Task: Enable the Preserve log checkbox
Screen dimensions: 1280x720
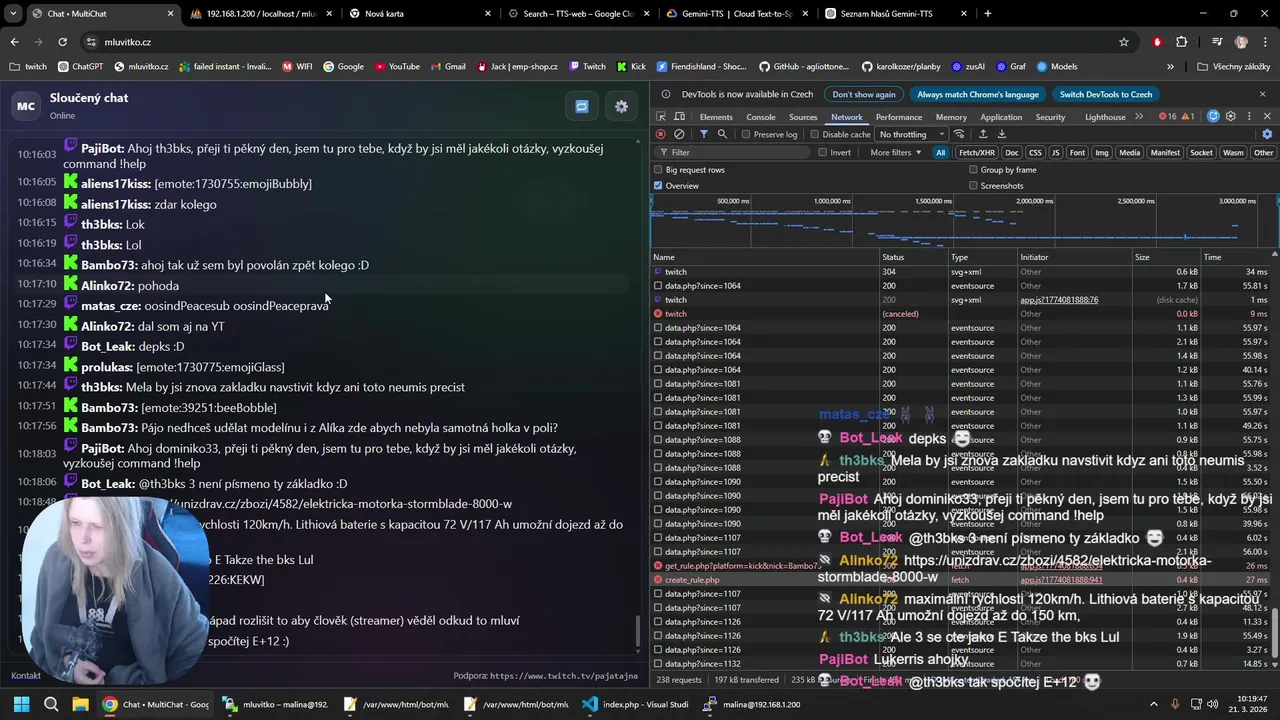Action: pos(746,134)
